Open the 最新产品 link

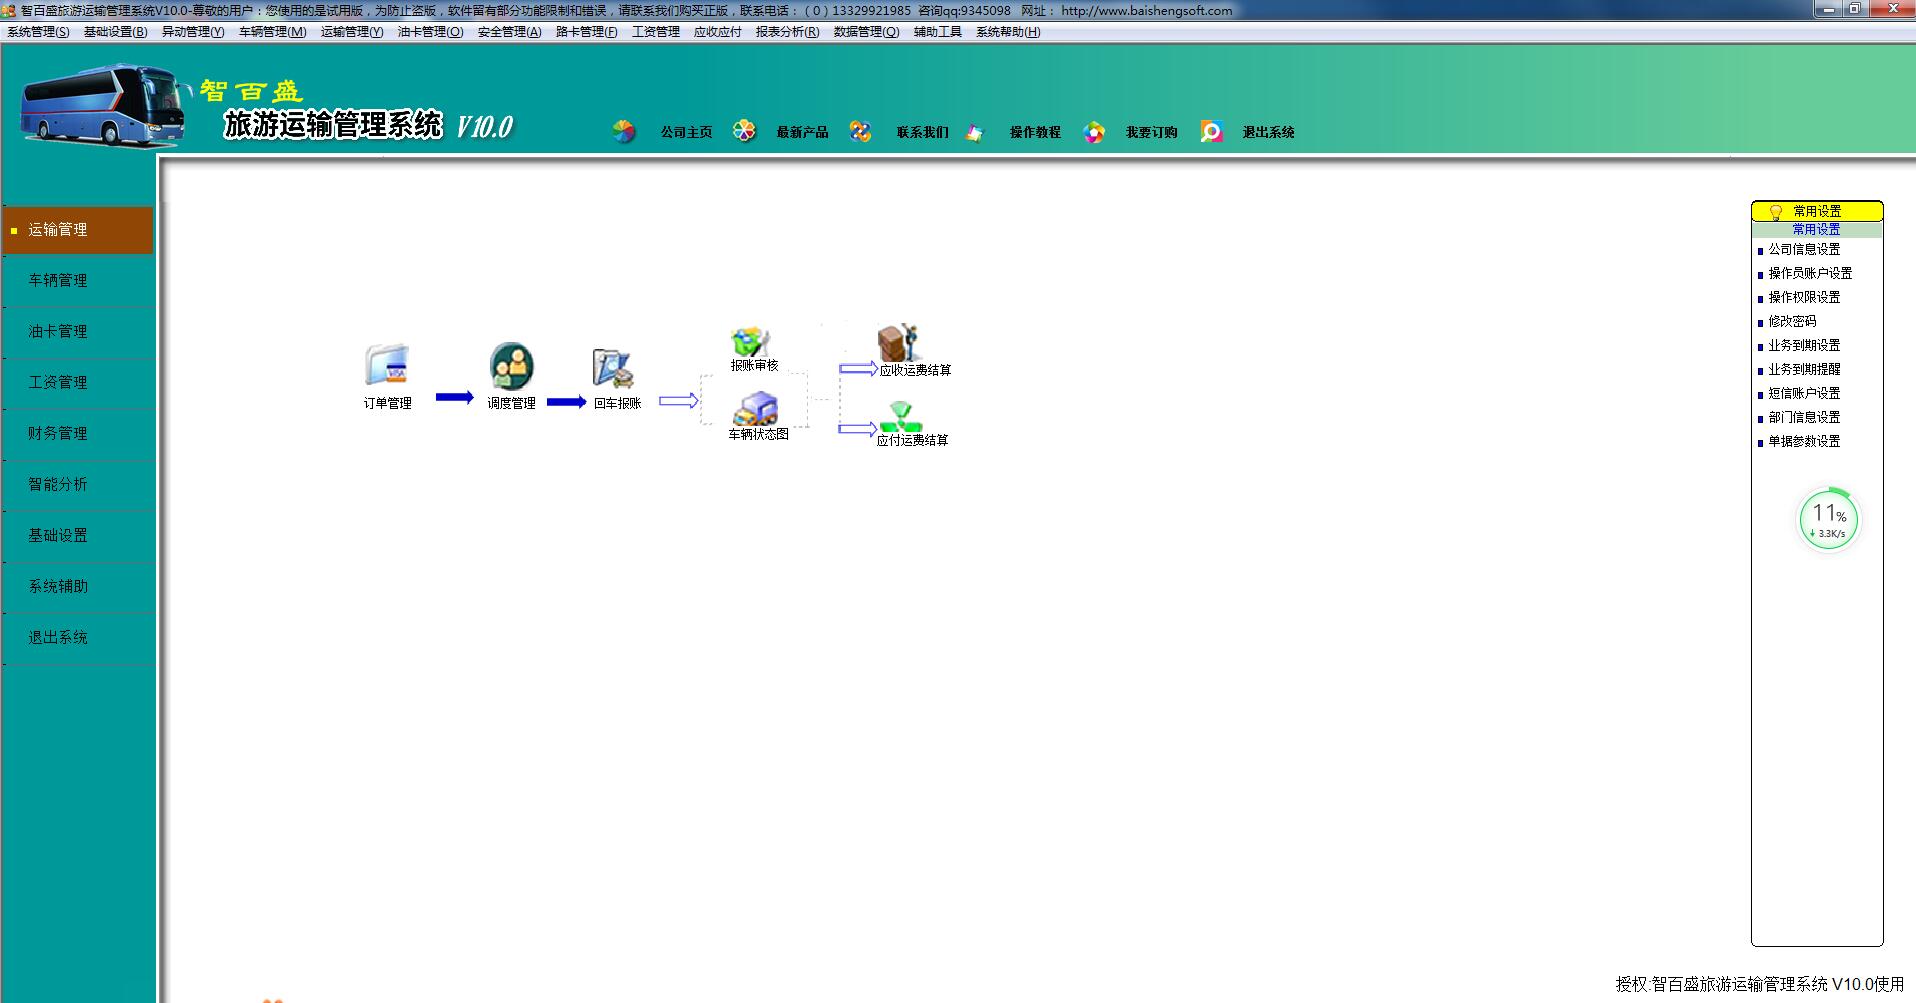[x=802, y=132]
